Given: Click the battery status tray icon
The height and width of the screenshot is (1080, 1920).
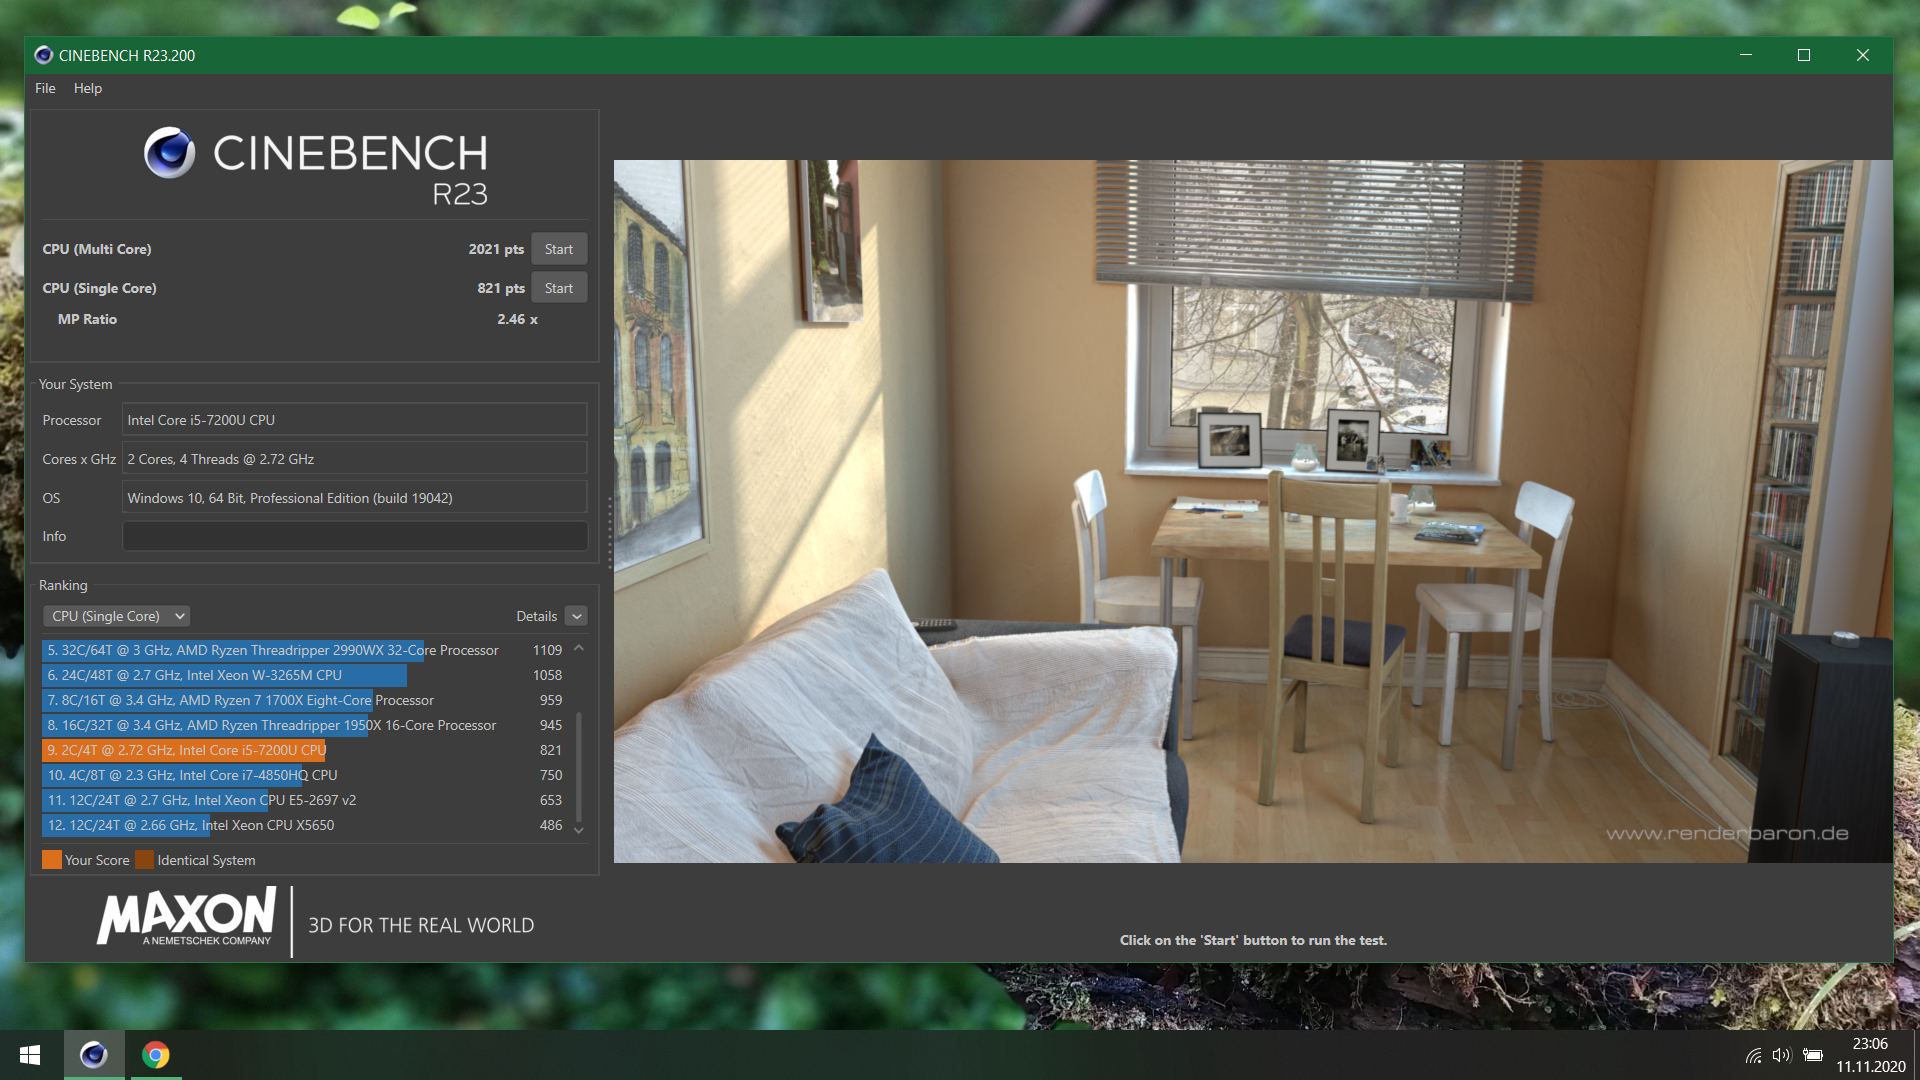Looking at the screenshot, I should 1812,1055.
